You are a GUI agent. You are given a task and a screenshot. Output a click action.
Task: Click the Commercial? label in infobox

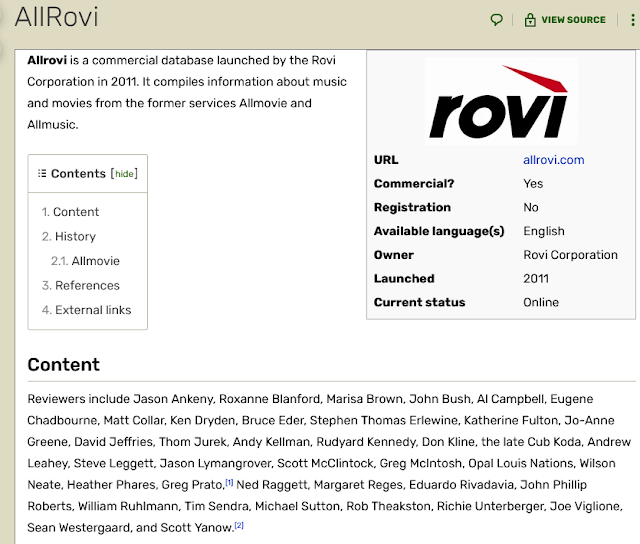[x=414, y=184]
